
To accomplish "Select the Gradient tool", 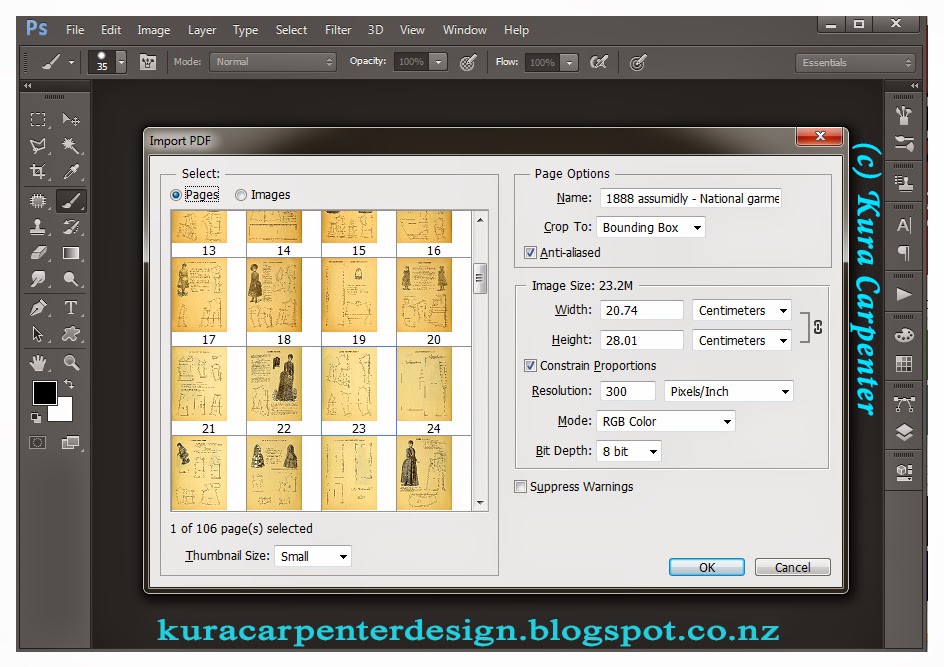I will tap(71, 253).
